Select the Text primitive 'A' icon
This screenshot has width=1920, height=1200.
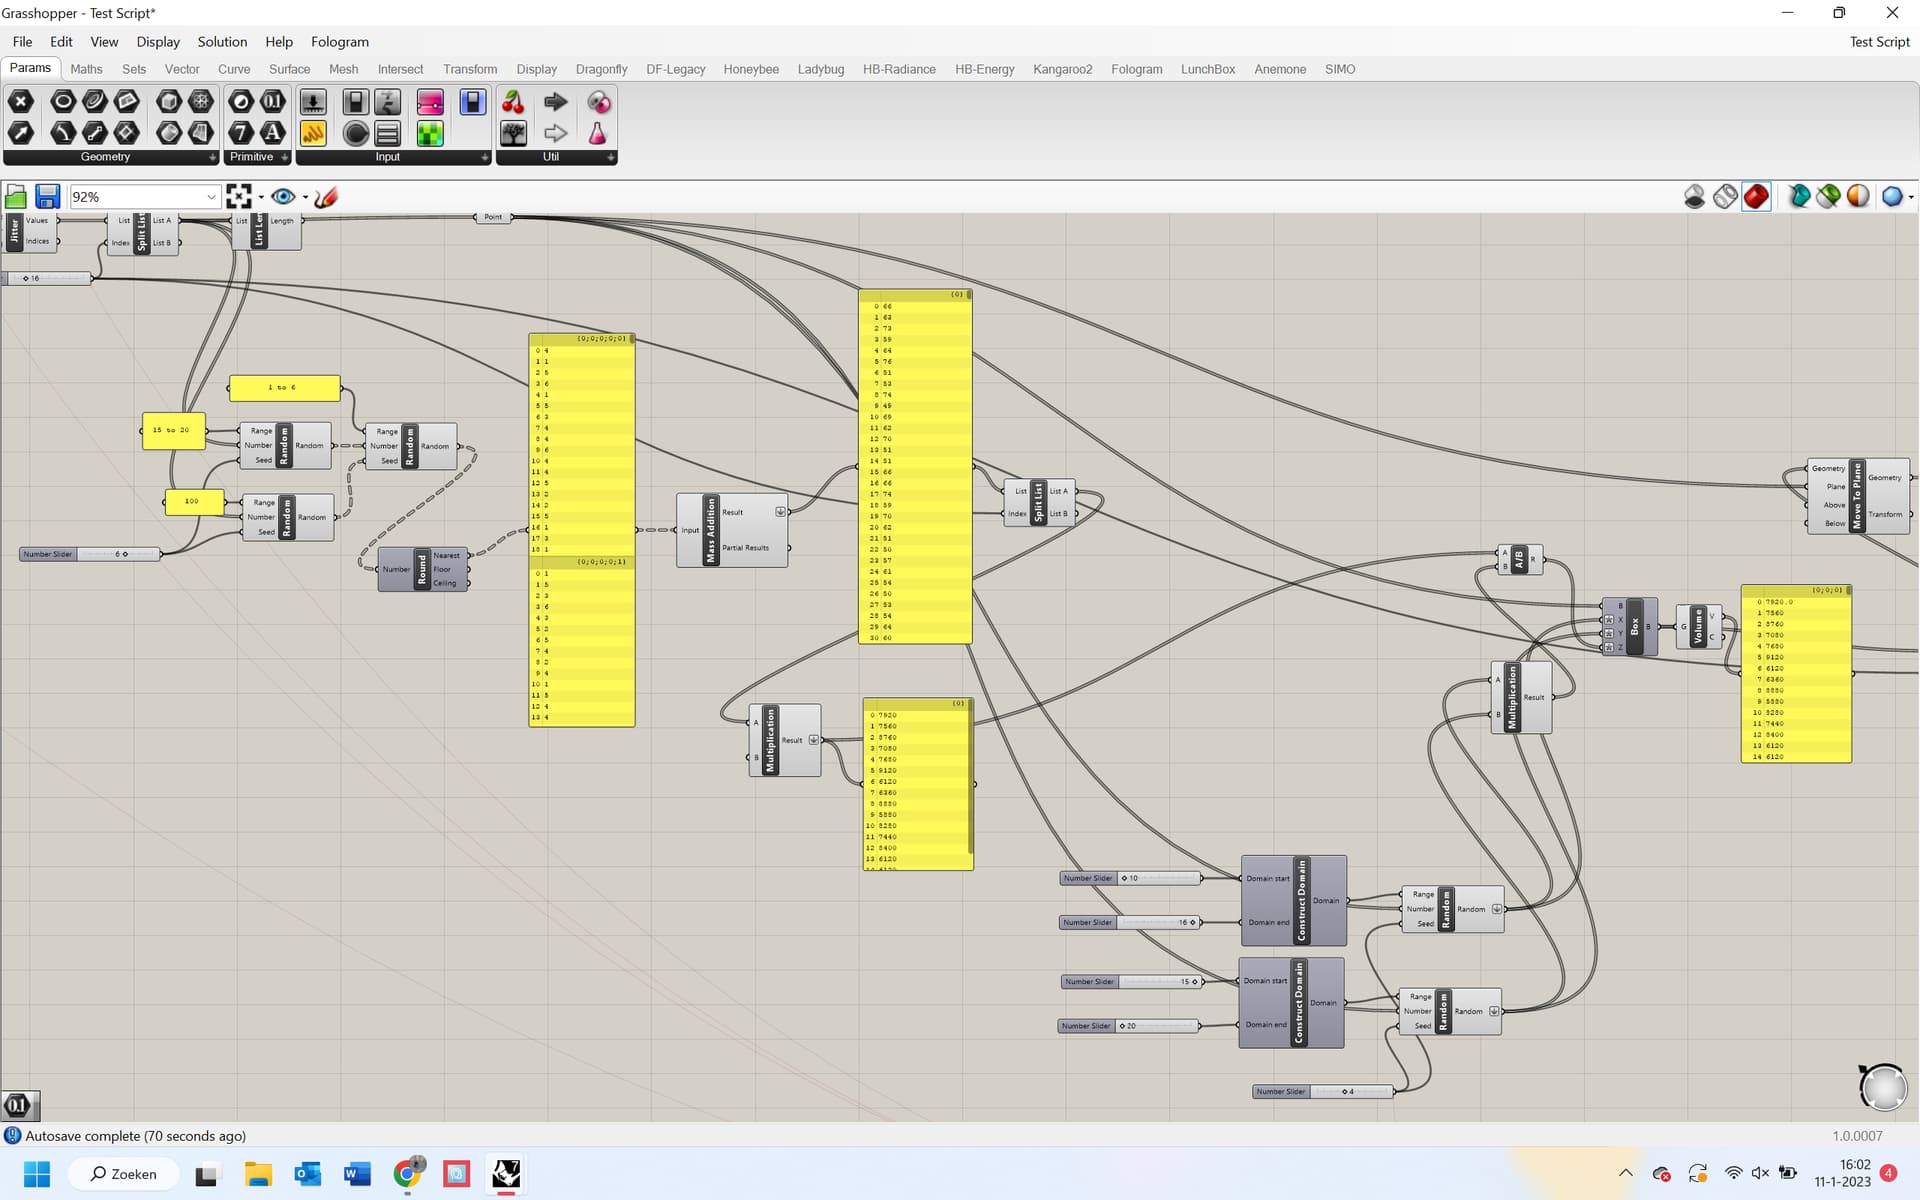point(272,133)
